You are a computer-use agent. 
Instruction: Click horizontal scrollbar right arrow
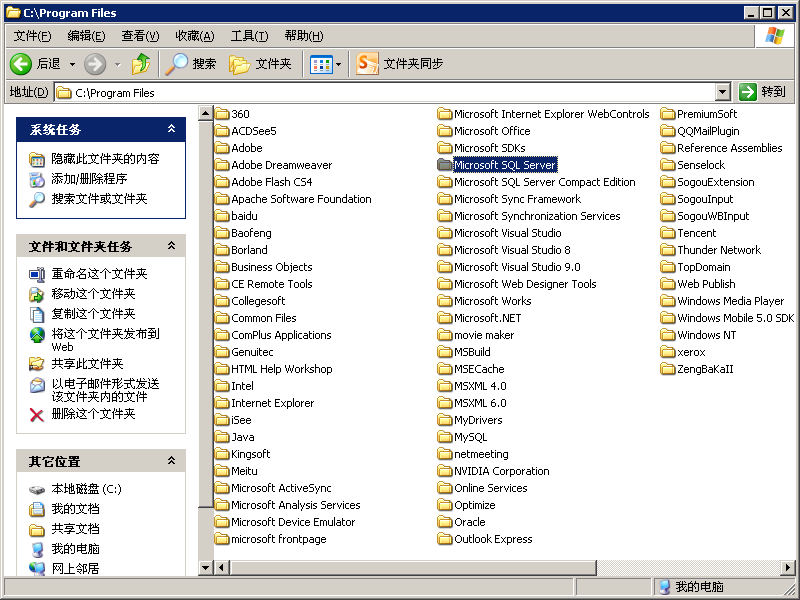coord(787,567)
